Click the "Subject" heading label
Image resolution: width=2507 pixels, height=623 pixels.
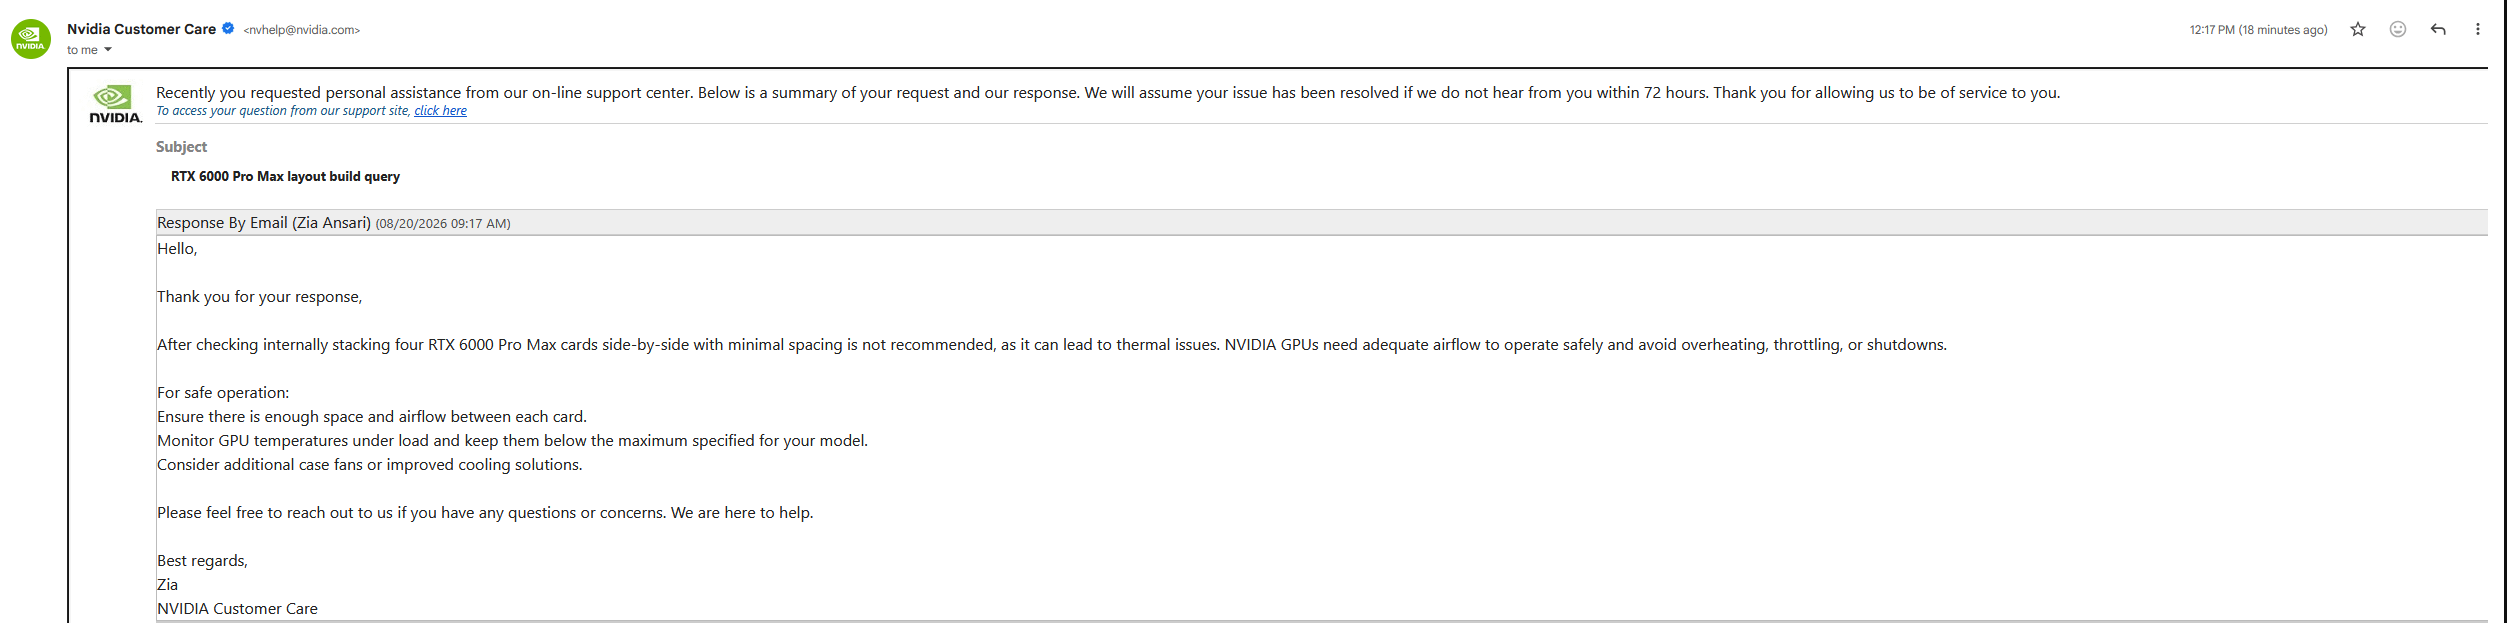click(181, 147)
